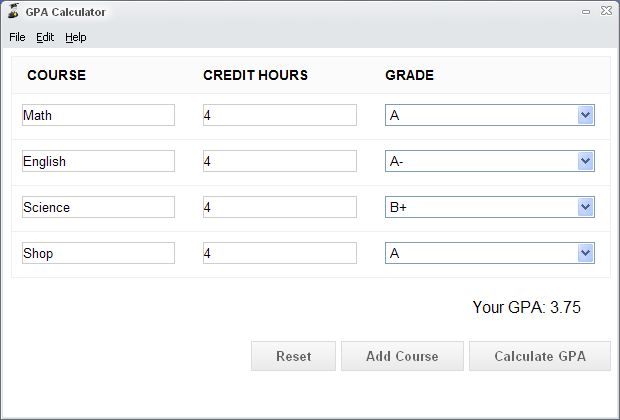Click the credit hours field for Math
This screenshot has width=620, height=420.
pos(279,115)
